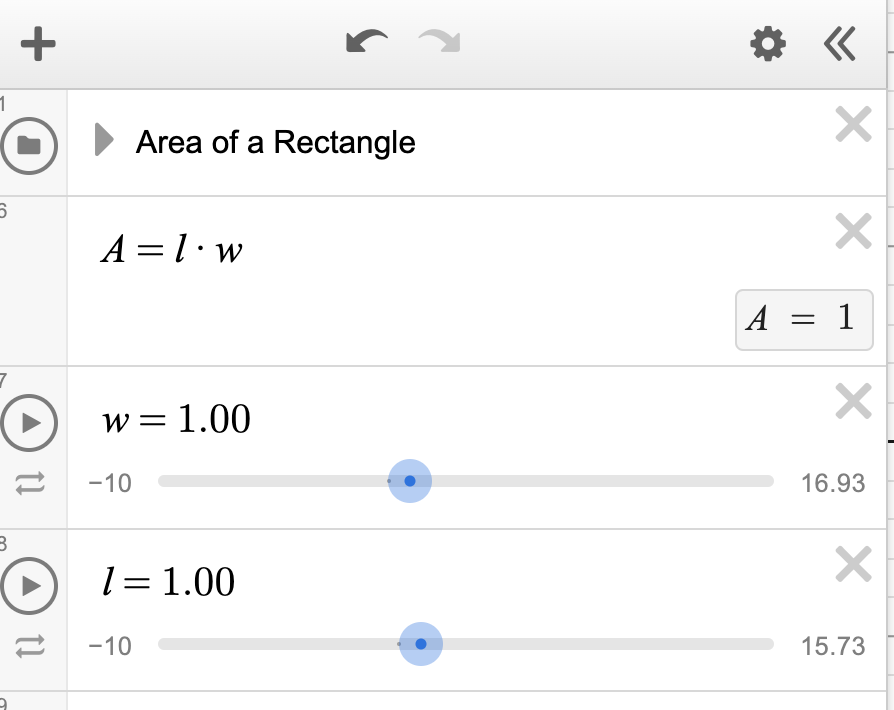Click the folder icon for Area of a Rectangle
Image resolution: width=894 pixels, height=710 pixels.
click(x=30, y=146)
